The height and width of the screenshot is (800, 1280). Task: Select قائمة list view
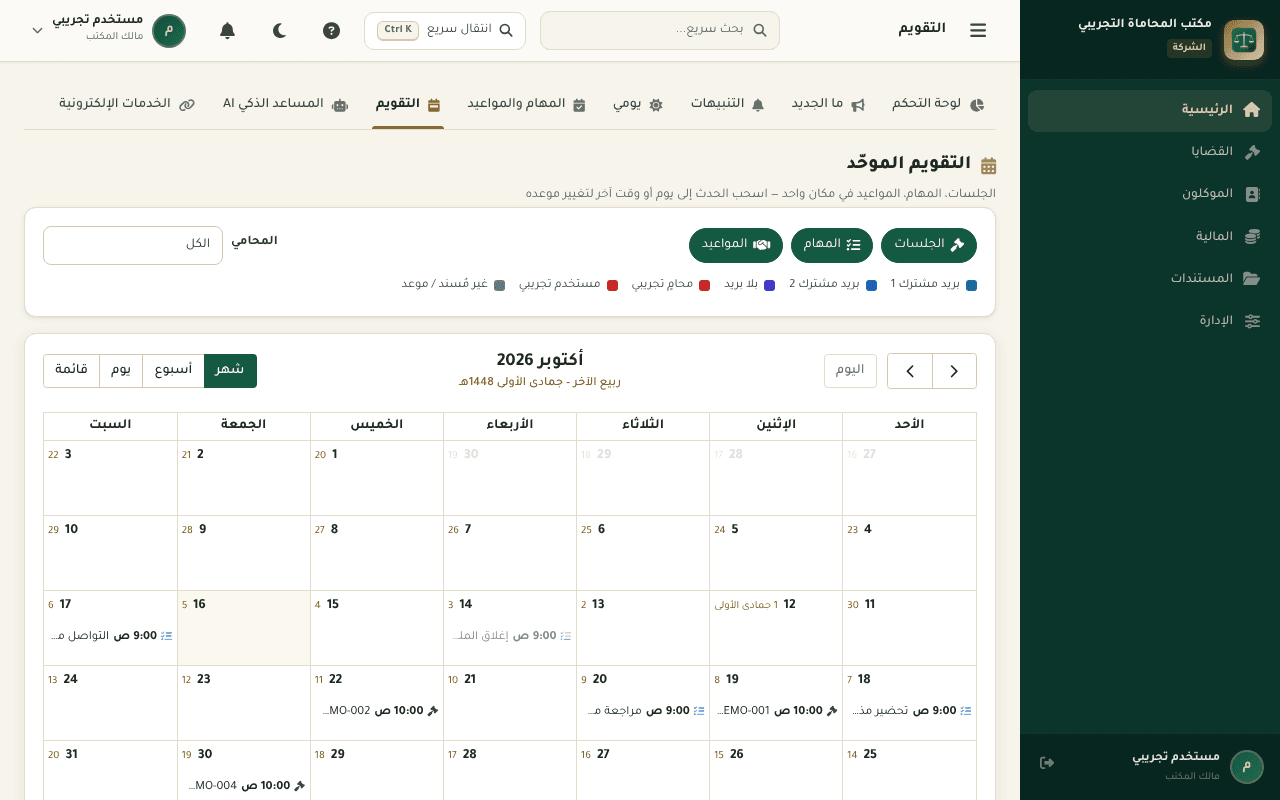(71, 371)
